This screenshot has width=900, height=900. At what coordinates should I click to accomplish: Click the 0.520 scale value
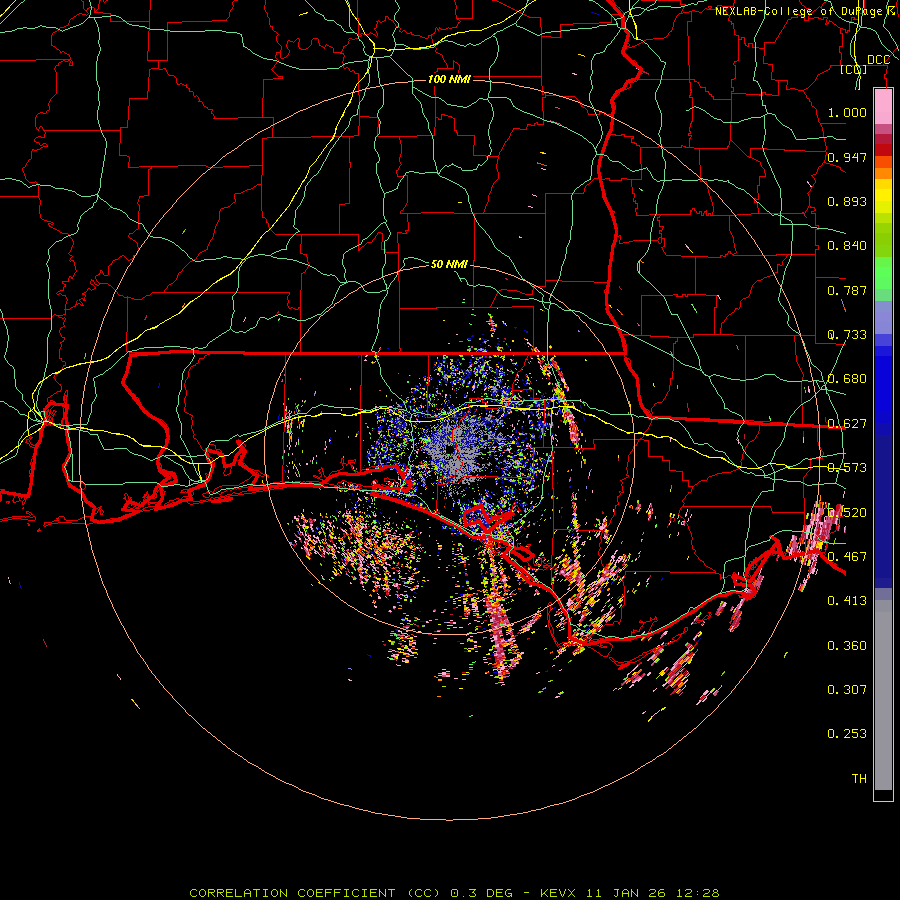[x=847, y=513]
